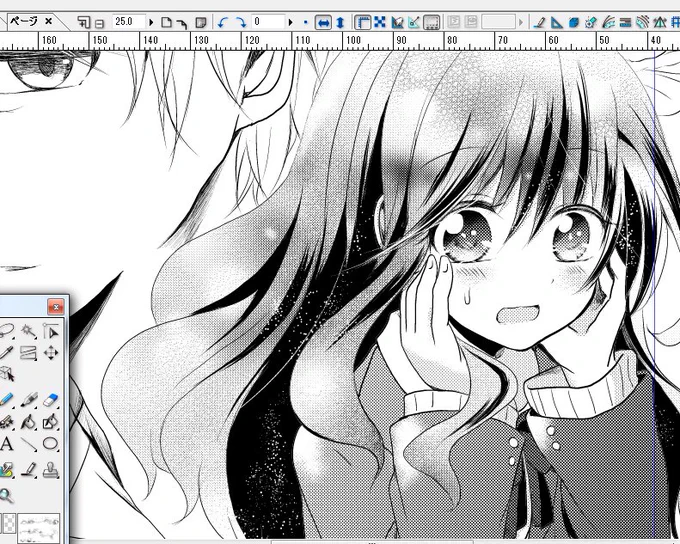This screenshot has width=680, height=544.
Task: Reset rotation with the blue dot button
Action: pos(305,22)
